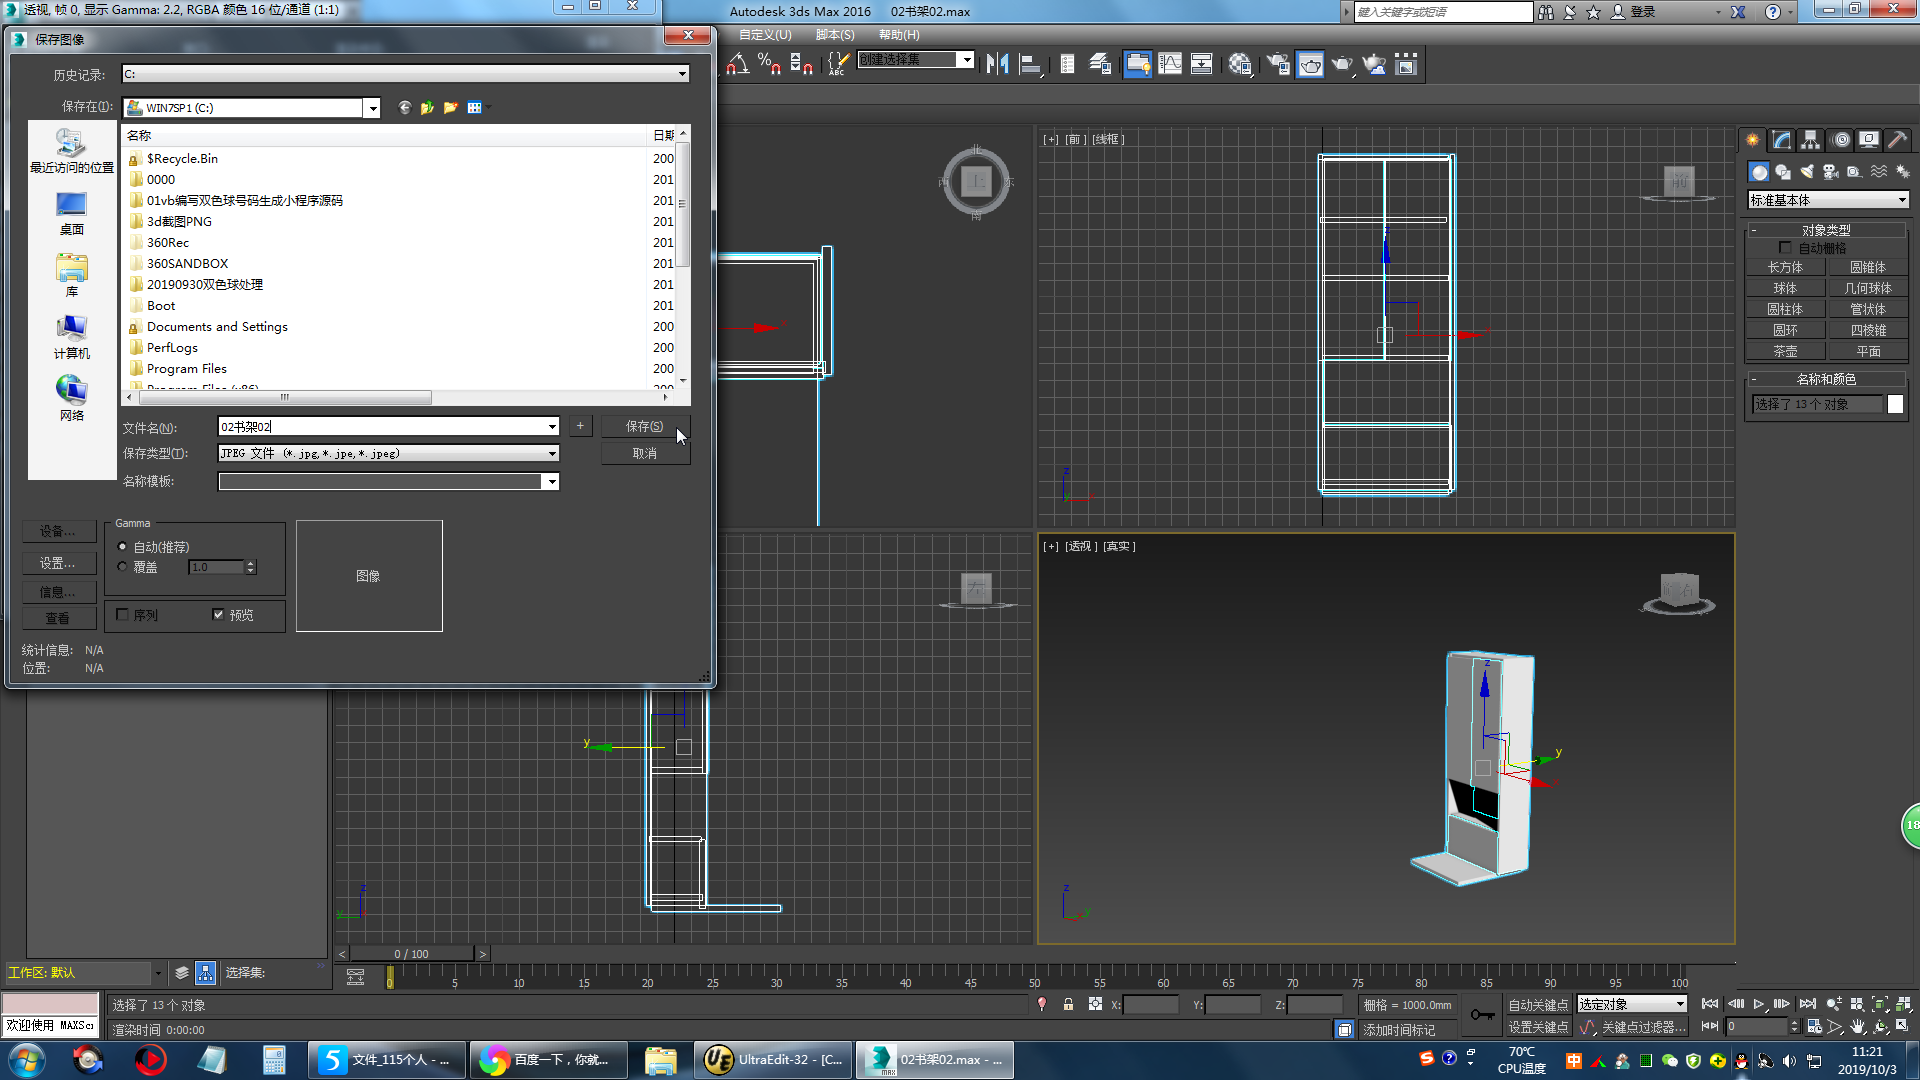This screenshot has height=1080, width=1920.
Task: Click the Render Production teapot icon
Action: 1342,64
